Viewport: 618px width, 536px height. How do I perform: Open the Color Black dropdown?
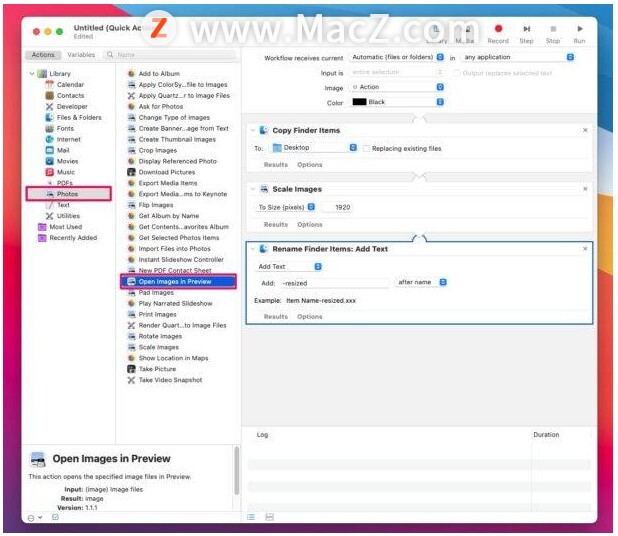[397, 102]
